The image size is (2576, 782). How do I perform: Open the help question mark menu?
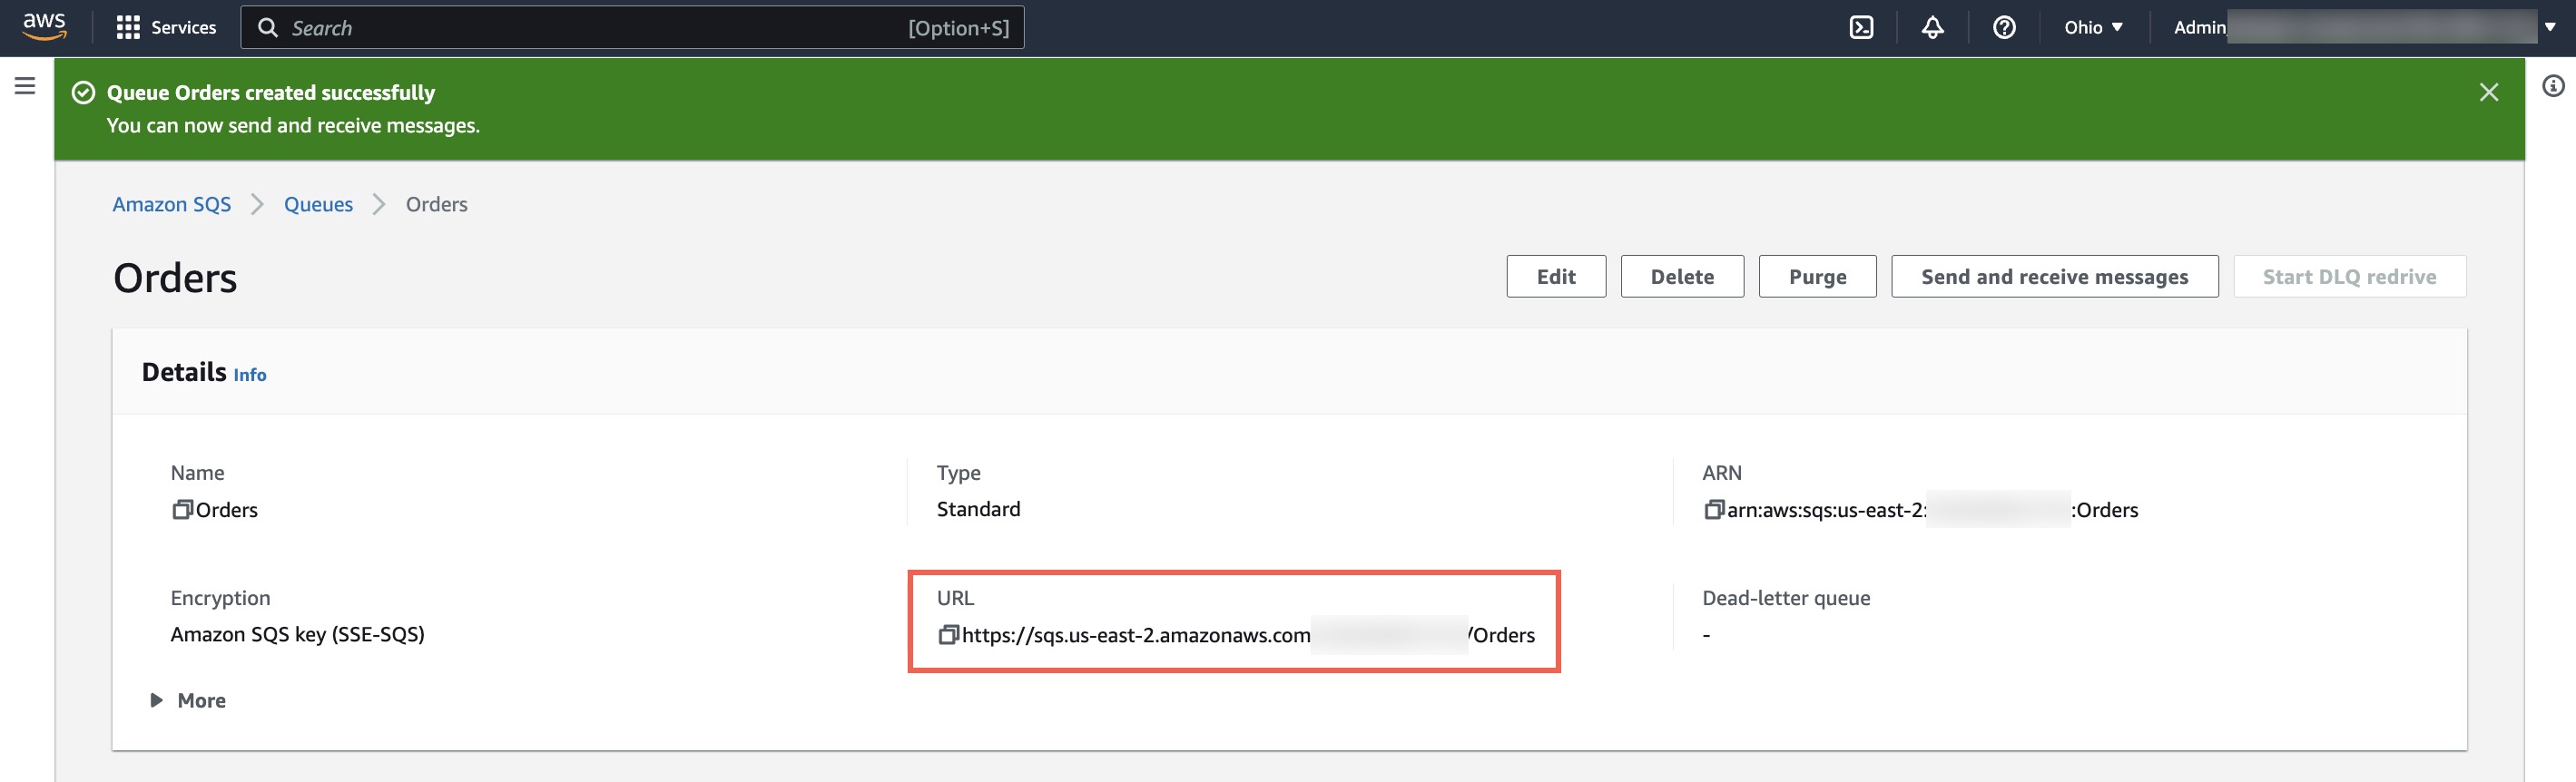[2003, 28]
